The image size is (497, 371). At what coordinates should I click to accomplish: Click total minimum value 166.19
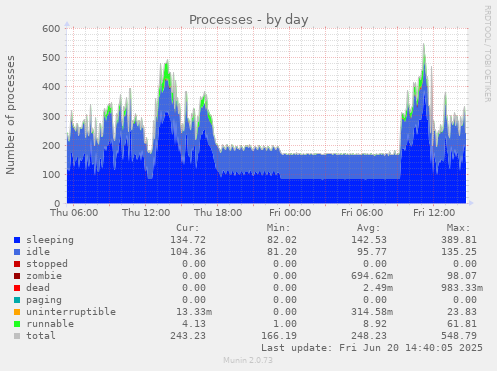pyautogui.click(x=279, y=336)
